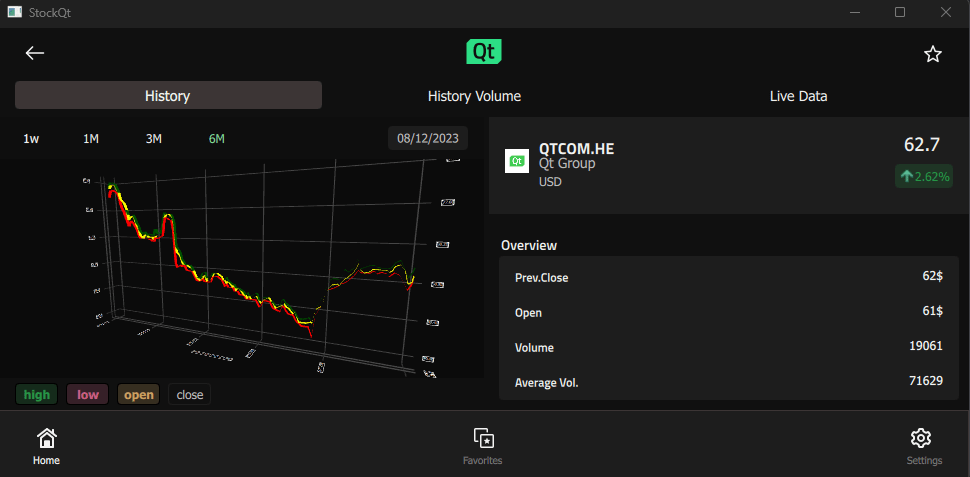The height and width of the screenshot is (477, 970).
Task: Switch to the History Volume tab
Action: tap(474, 96)
